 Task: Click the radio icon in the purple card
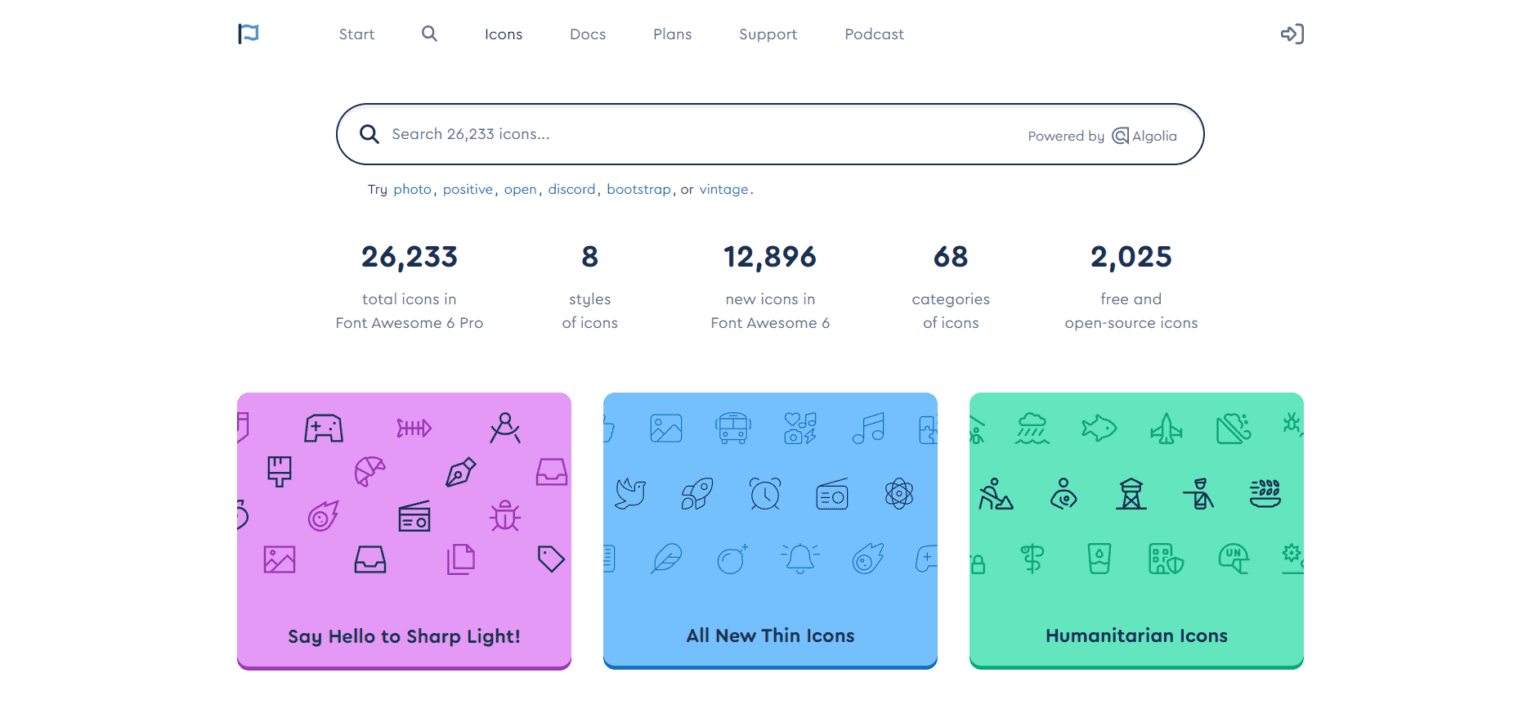point(411,516)
